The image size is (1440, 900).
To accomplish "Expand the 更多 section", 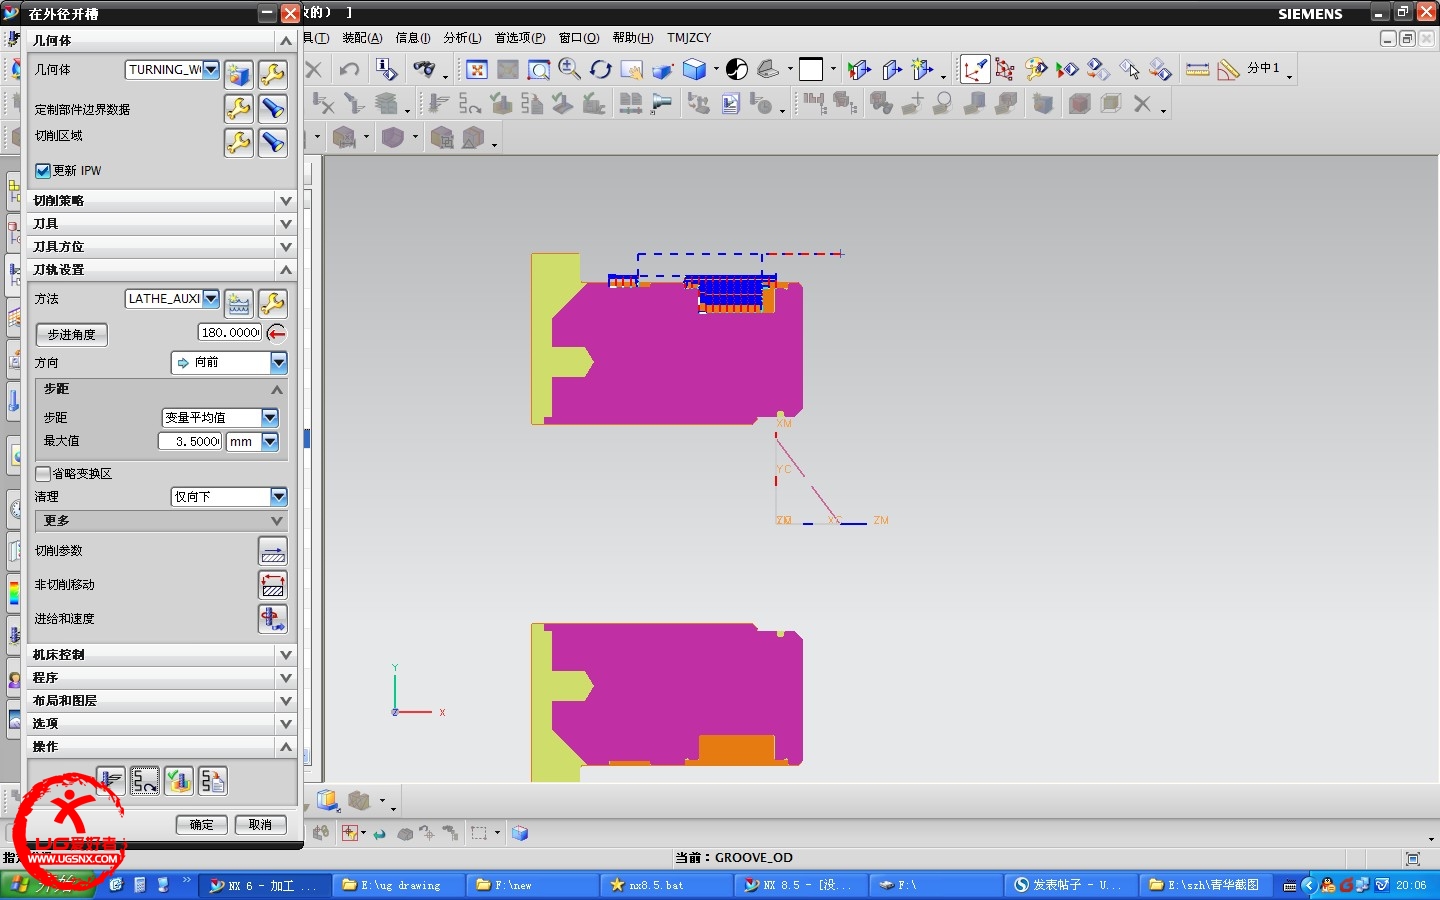I will pyautogui.click(x=161, y=521).
